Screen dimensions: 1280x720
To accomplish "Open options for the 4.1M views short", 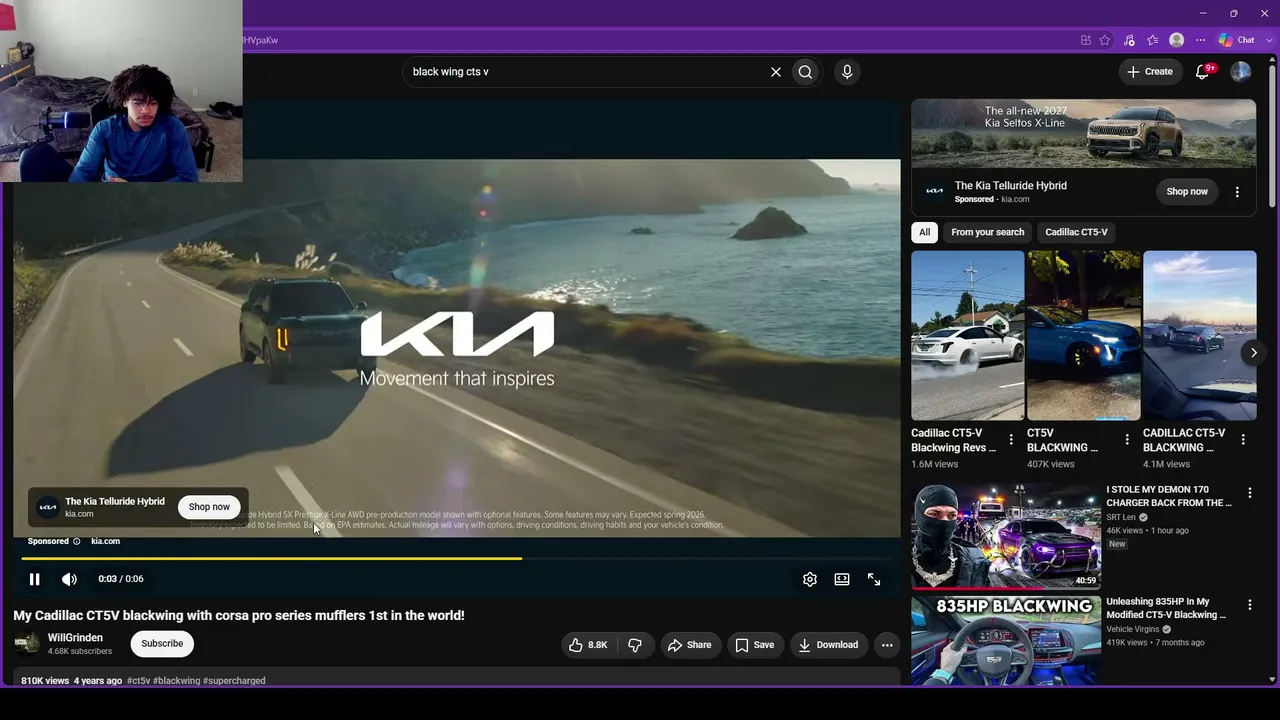I will (1243, 440).
